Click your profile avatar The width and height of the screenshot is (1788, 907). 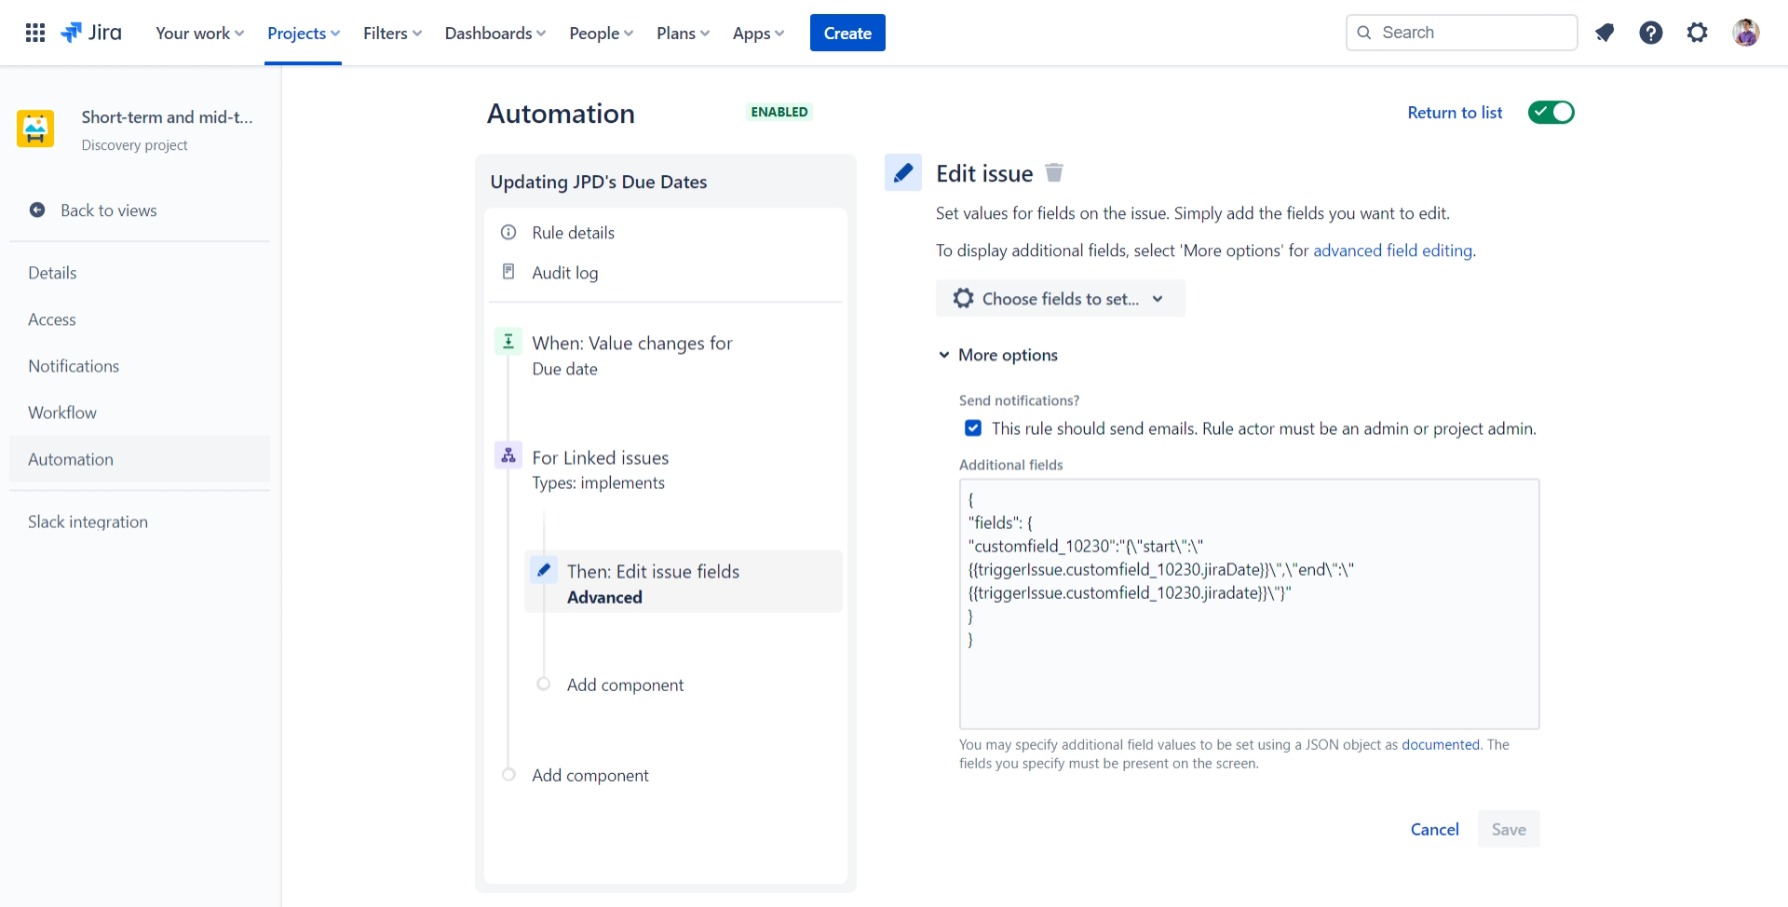tap(1745, 31)
